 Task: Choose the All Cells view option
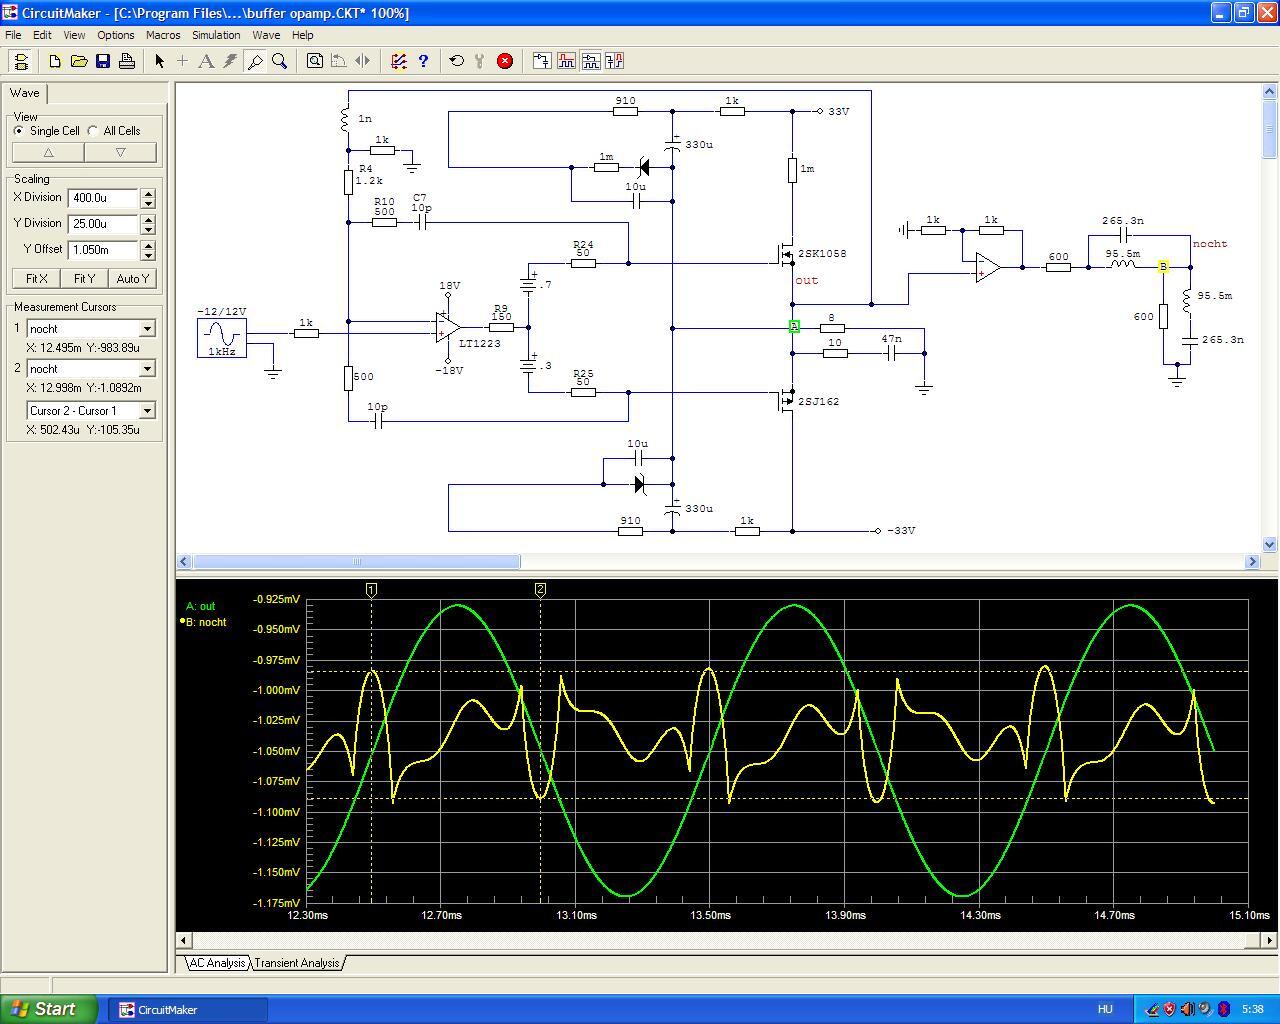(x=93, y=131)
